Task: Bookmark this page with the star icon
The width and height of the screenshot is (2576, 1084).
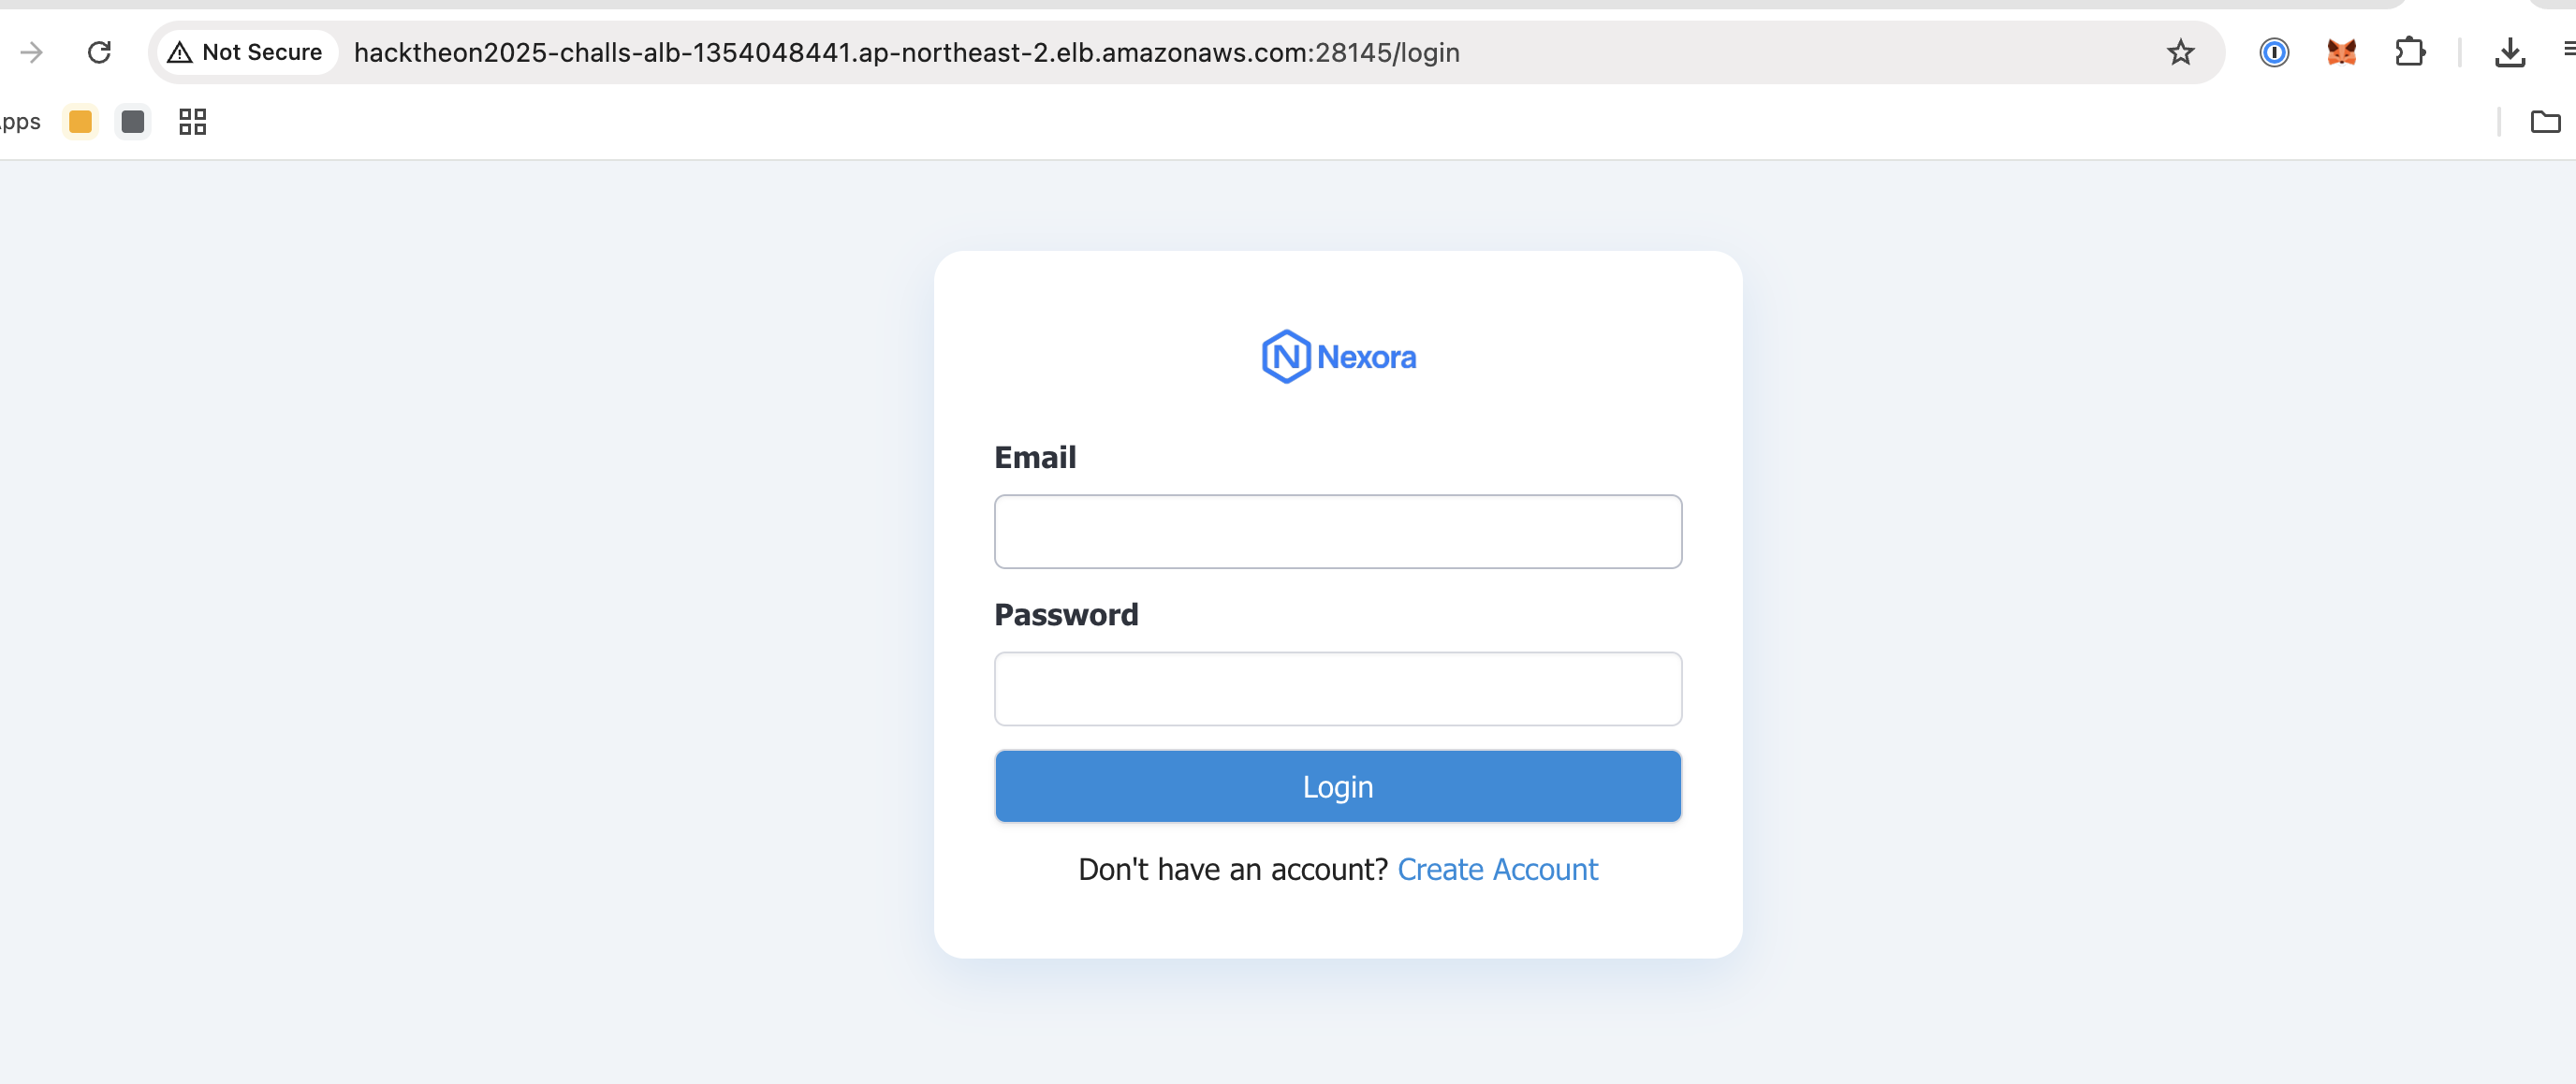Action: tap(2180, 52)
